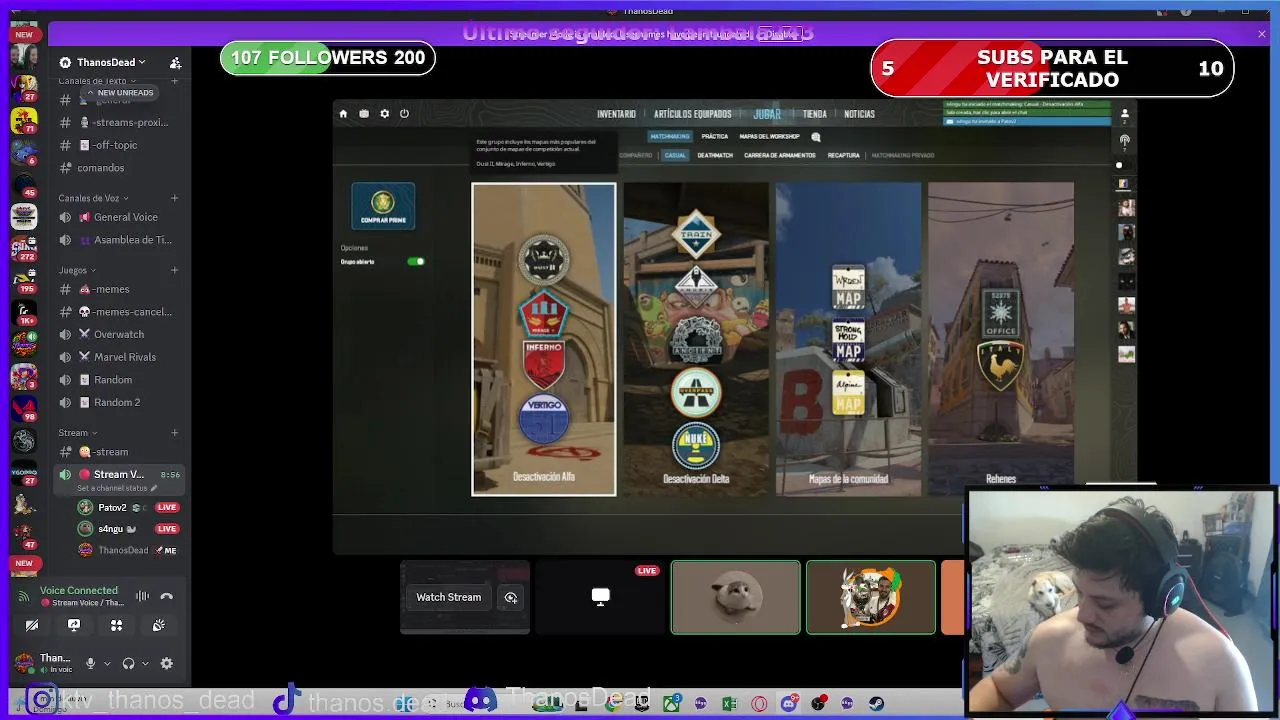Disconnect from voice channel
Image resolution: width=1280 pixels, height=720 pixels.
(x=167, y=596)
